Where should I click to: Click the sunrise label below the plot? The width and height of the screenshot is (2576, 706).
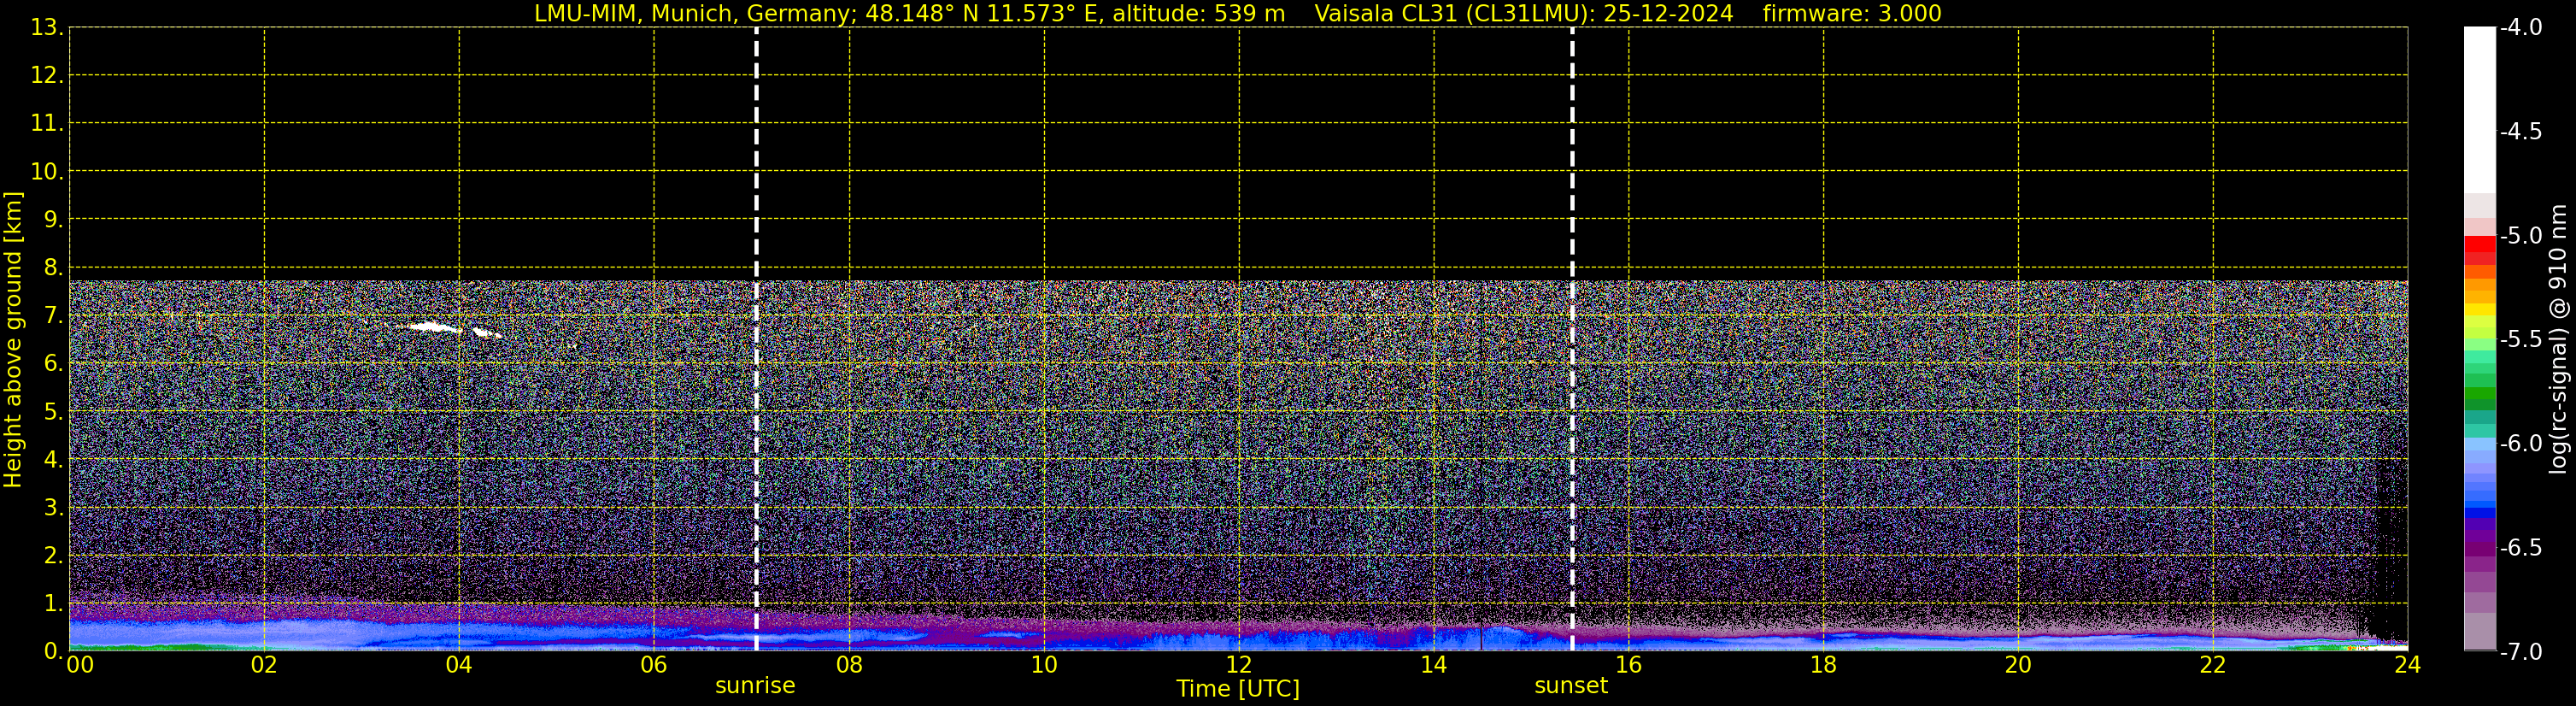coord(755,686)
